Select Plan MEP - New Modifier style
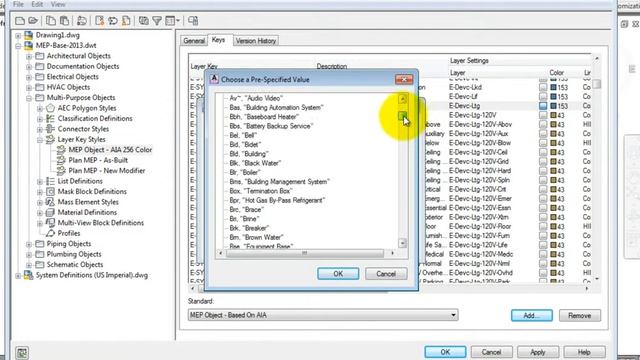The image size is (640, 360). [107, 171]
